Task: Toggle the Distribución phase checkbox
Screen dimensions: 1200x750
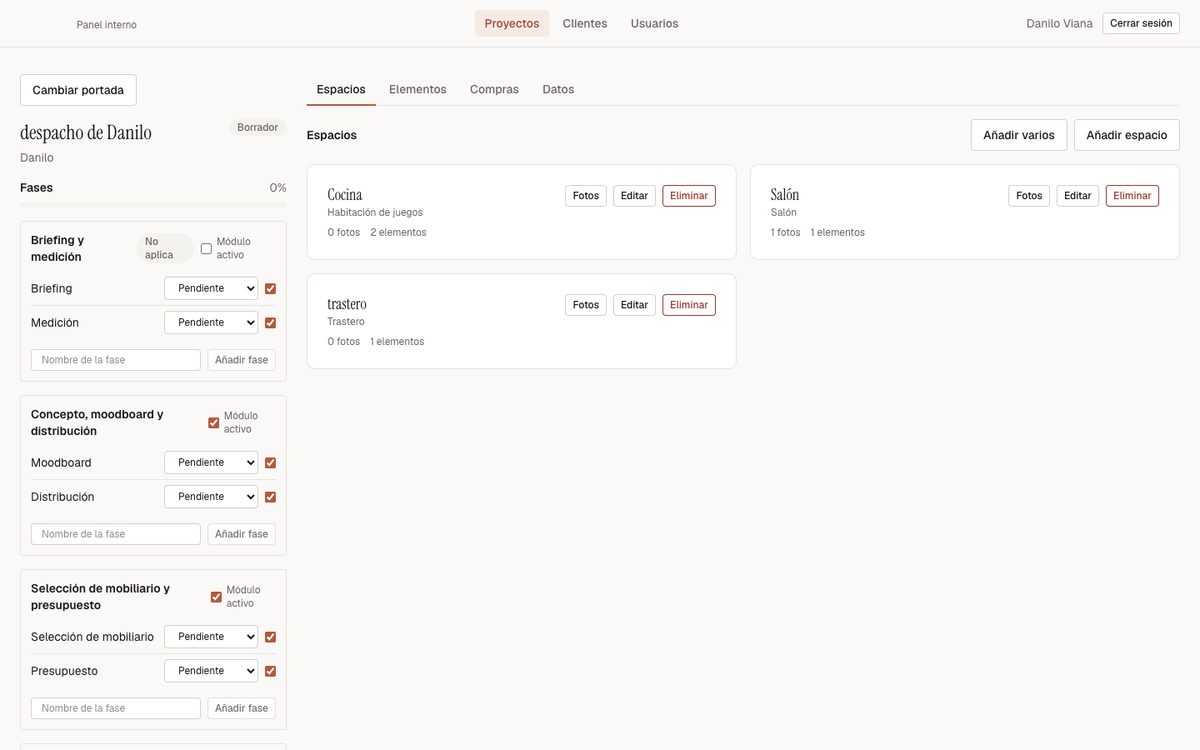Action: [x=270, y=496]
